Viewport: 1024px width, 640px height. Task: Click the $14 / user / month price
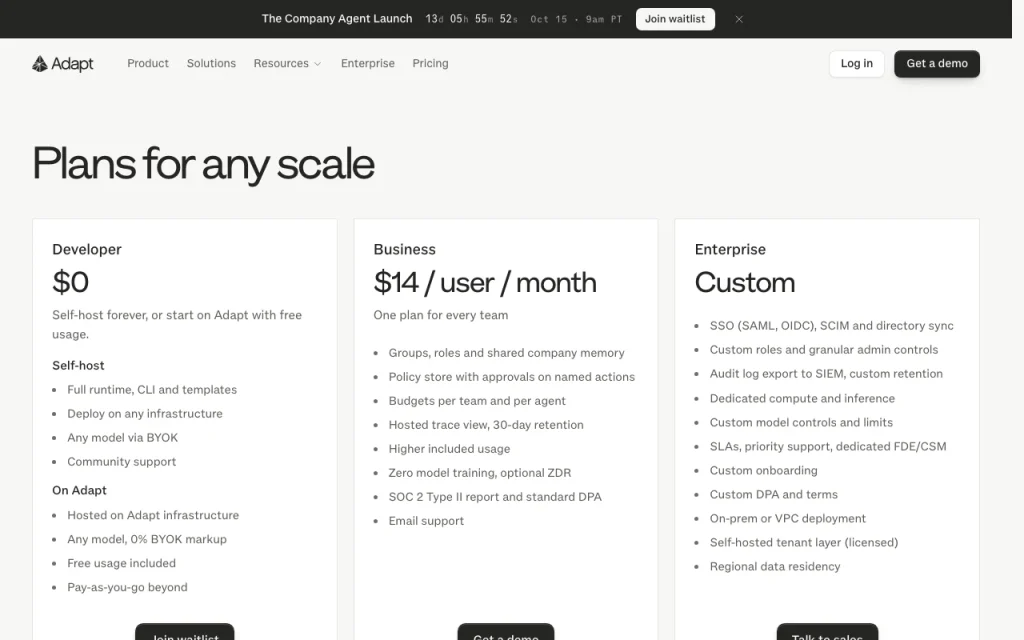click(x=485, y=283)
